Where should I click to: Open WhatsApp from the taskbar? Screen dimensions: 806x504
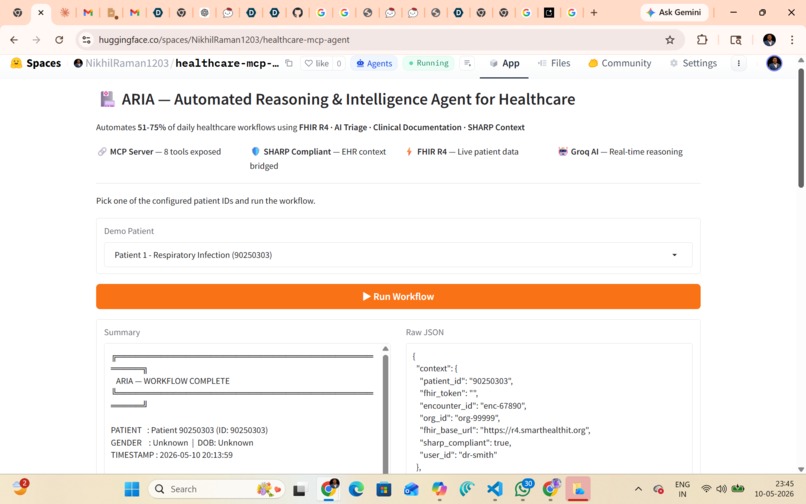[523, 489]
